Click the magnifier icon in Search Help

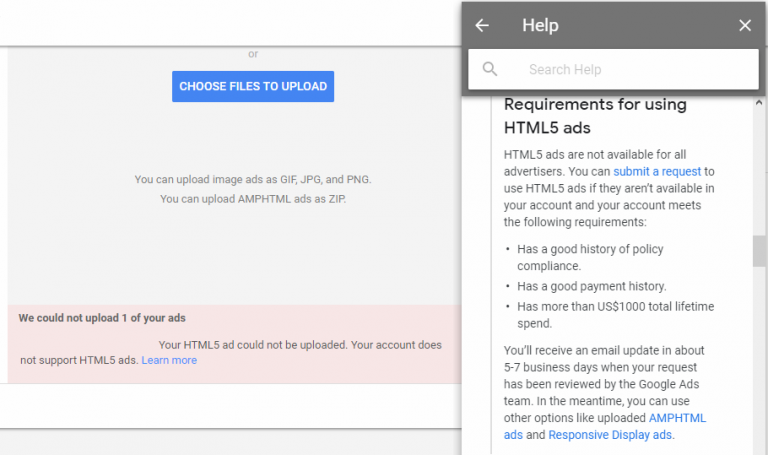point(490,69)
